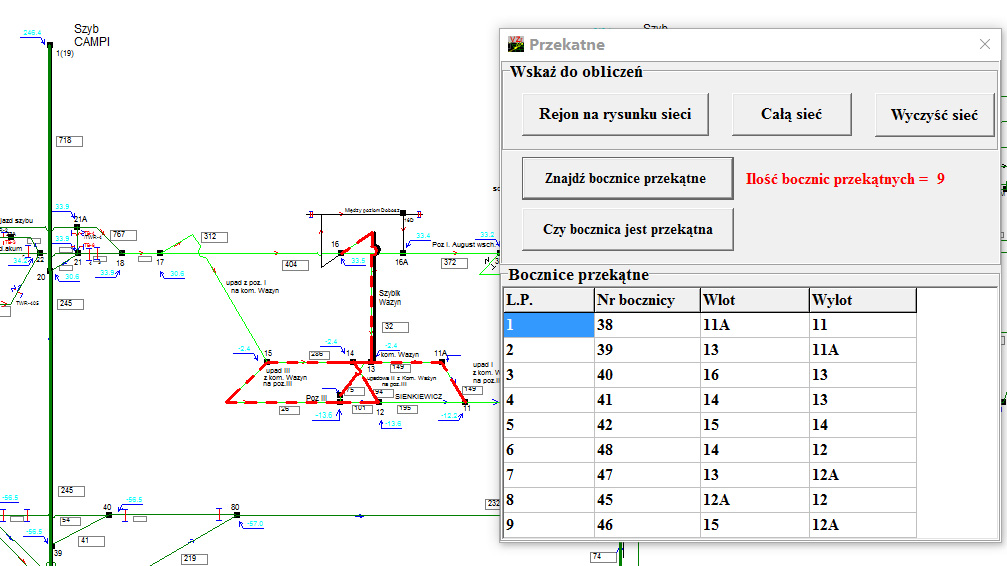Click node 18 on the network diagram

121,253
